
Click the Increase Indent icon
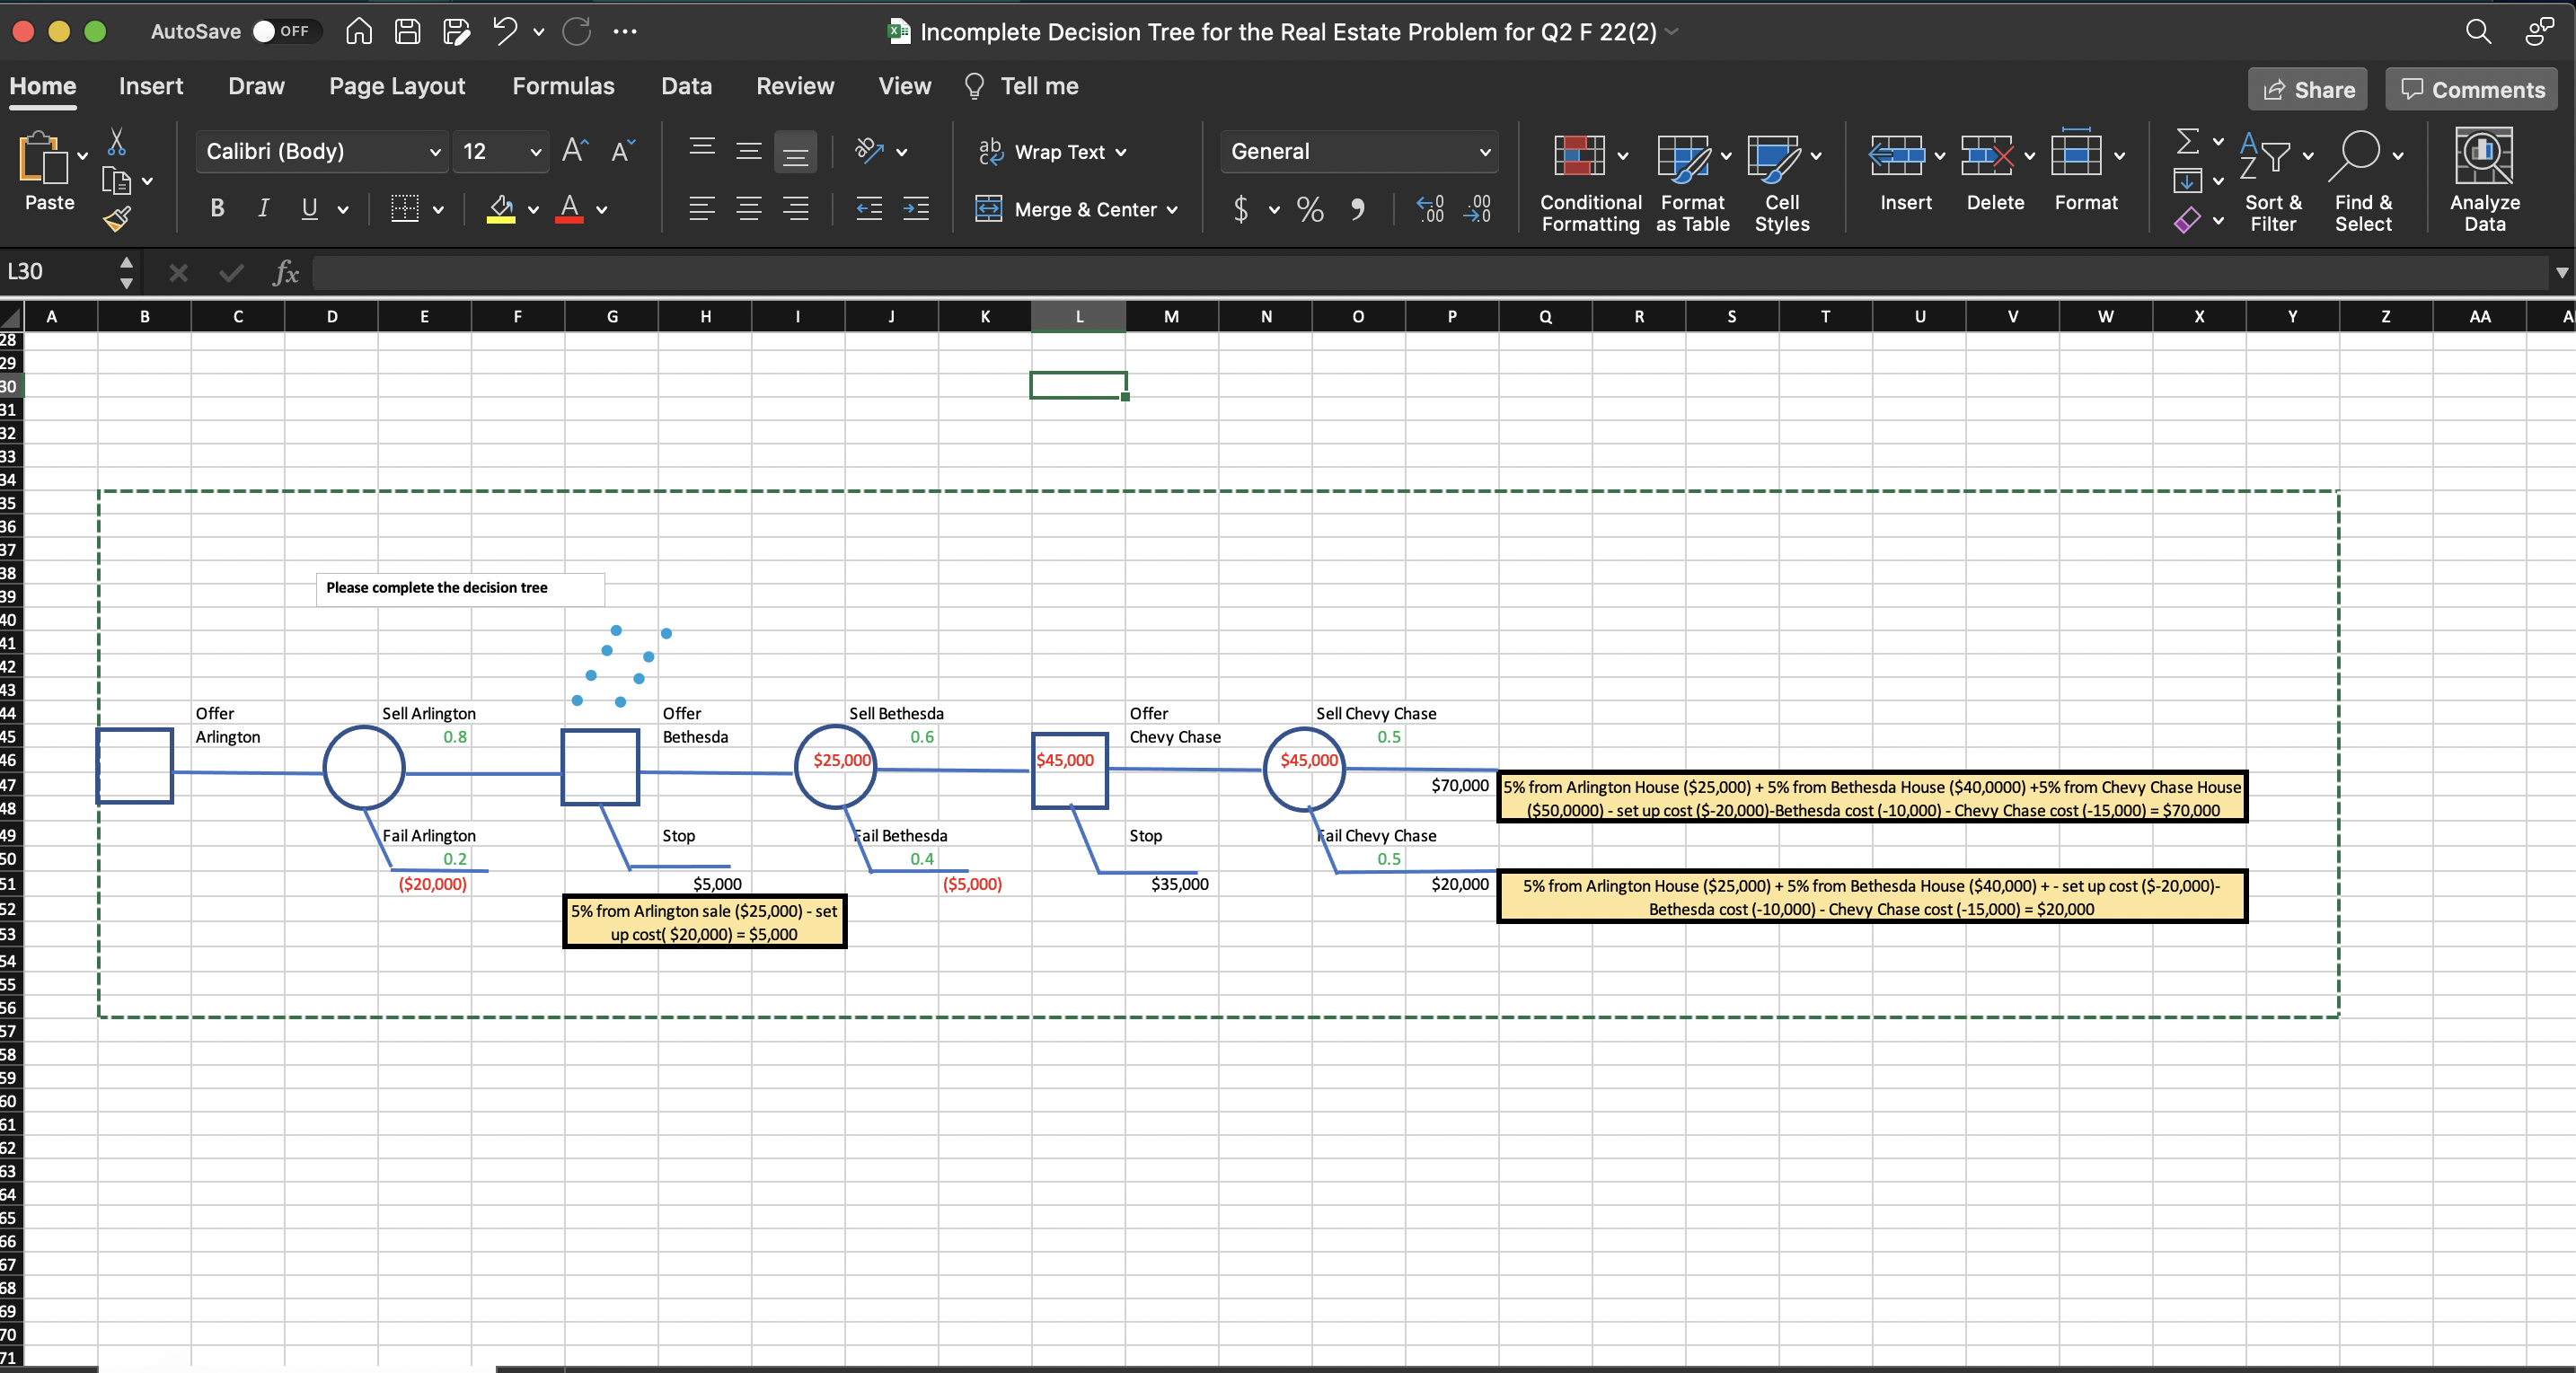pos(915,209)
